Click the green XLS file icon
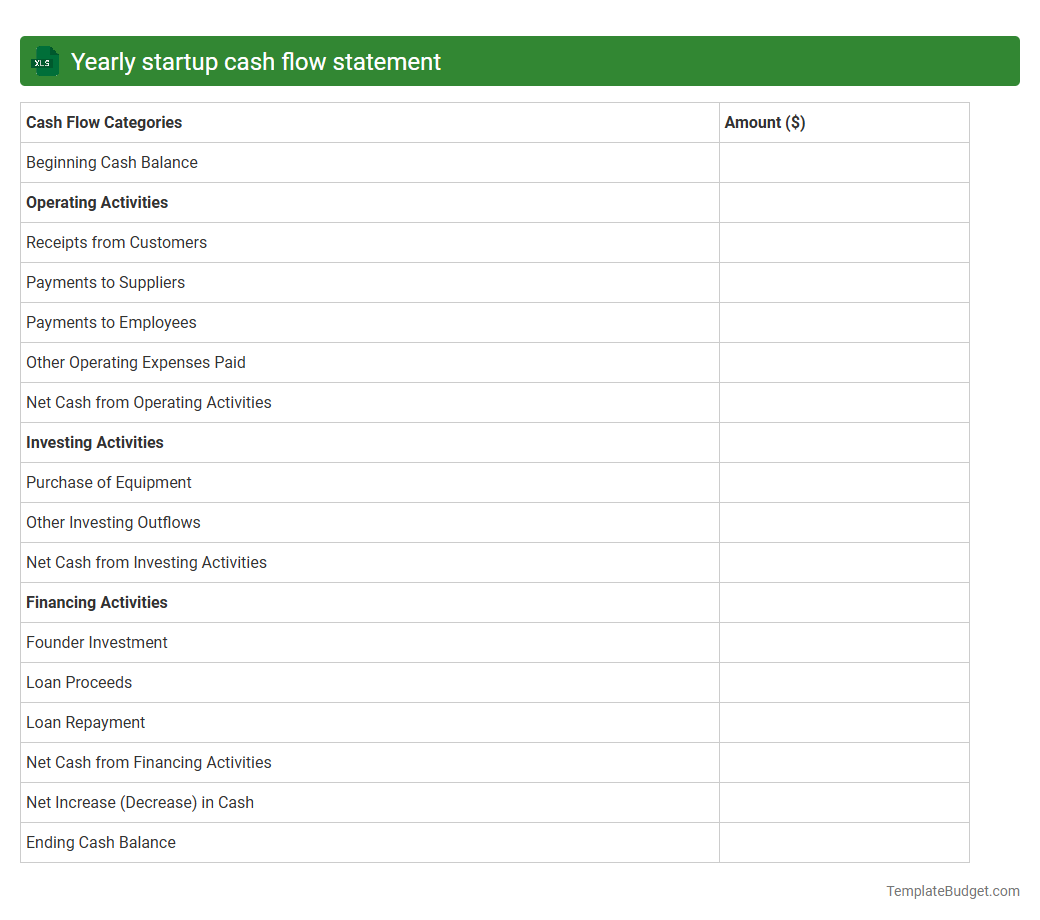Image resolution: width=1040 pixels, height=920 pixels. pyautogui.click(x=44, y=61)
